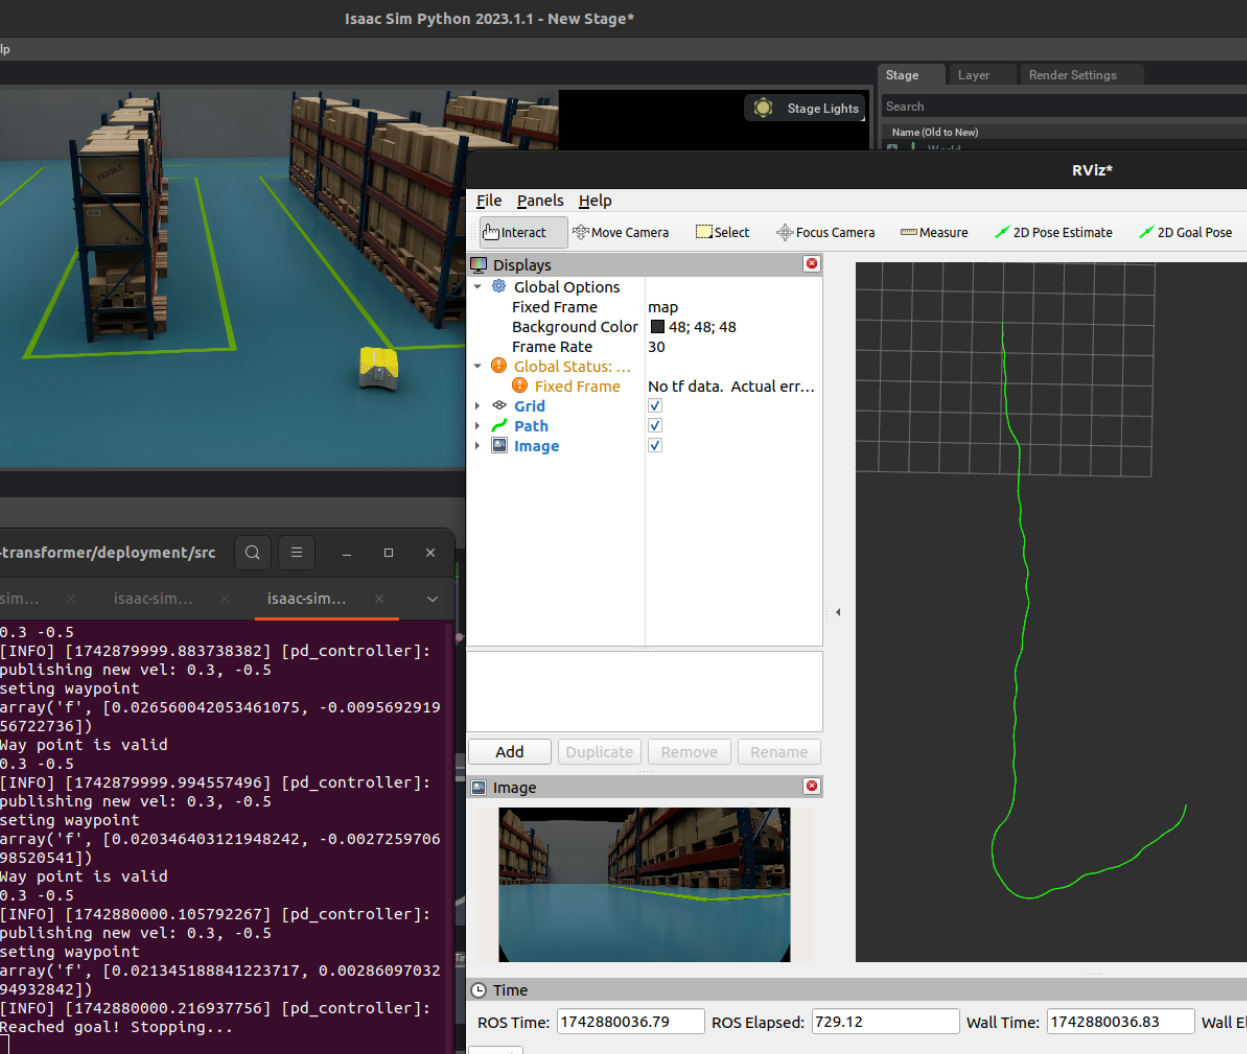
Task: Select the 2D Pose Estimate tool
Action: pyautogui.click(x=1053, y=232)
